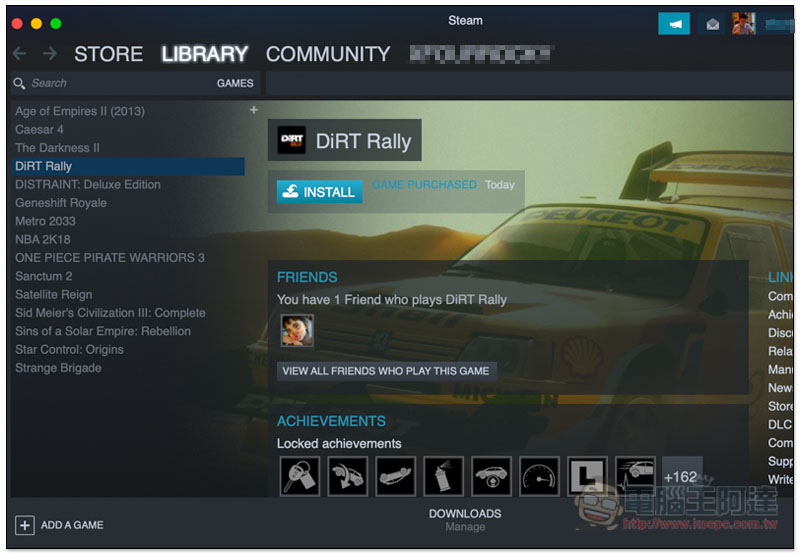Open the GAMES filter dropdown
Image resolution: width=800 pixels, height=555 pixels.
(x=235, y=83)
